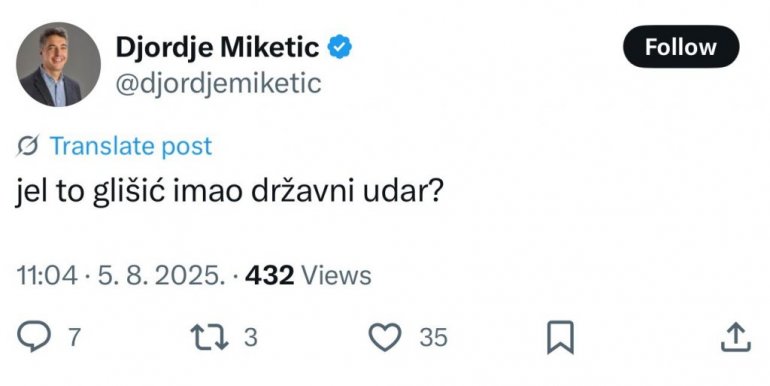Screen dimensions: 770x386
Task: Open the share upload icon
Action: [736, 337]
